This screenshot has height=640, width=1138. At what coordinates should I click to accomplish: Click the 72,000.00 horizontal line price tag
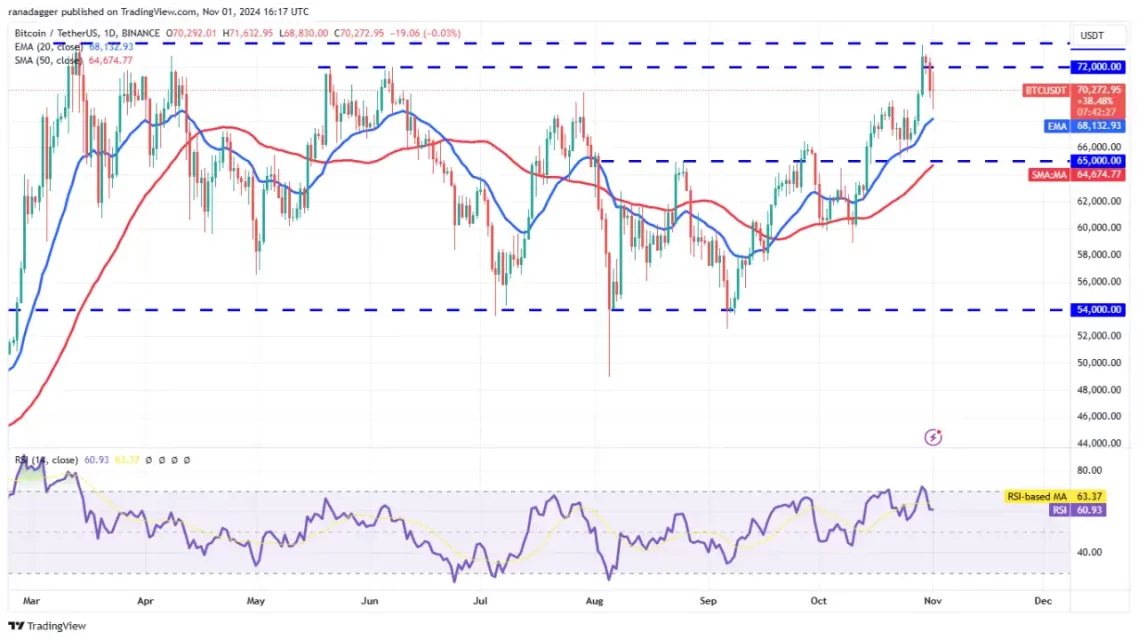1098,67
